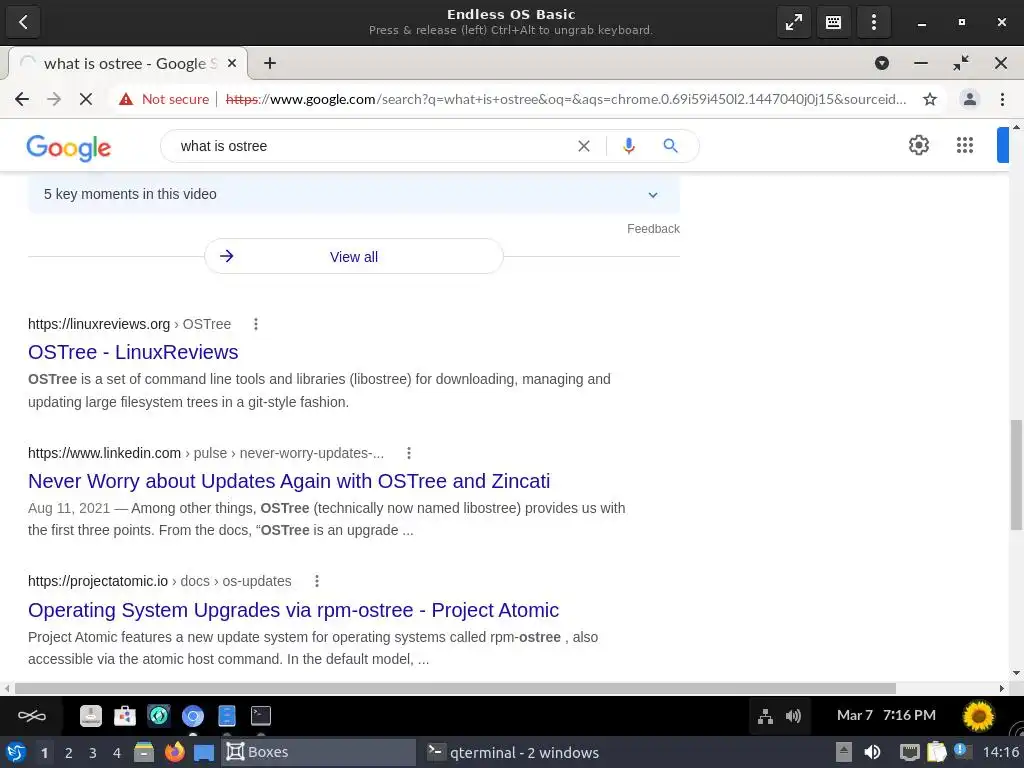Open the green leaf app in the Endless dock
Image resolution: width=1024 pixels, height=768 pixels.
[x=159, y=716]
